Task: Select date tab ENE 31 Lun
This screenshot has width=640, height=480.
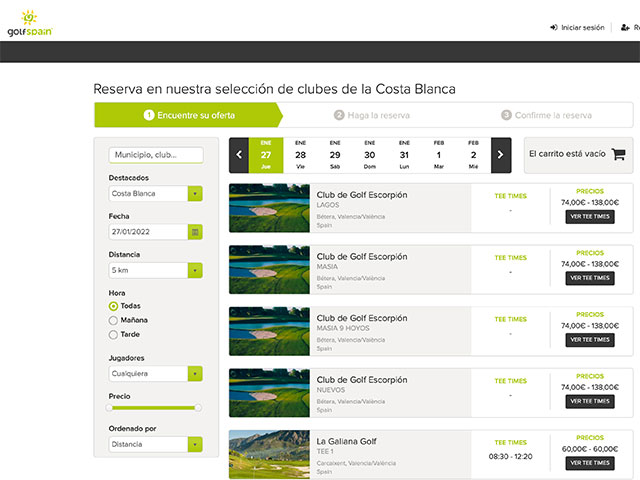Action: point(404,155)
